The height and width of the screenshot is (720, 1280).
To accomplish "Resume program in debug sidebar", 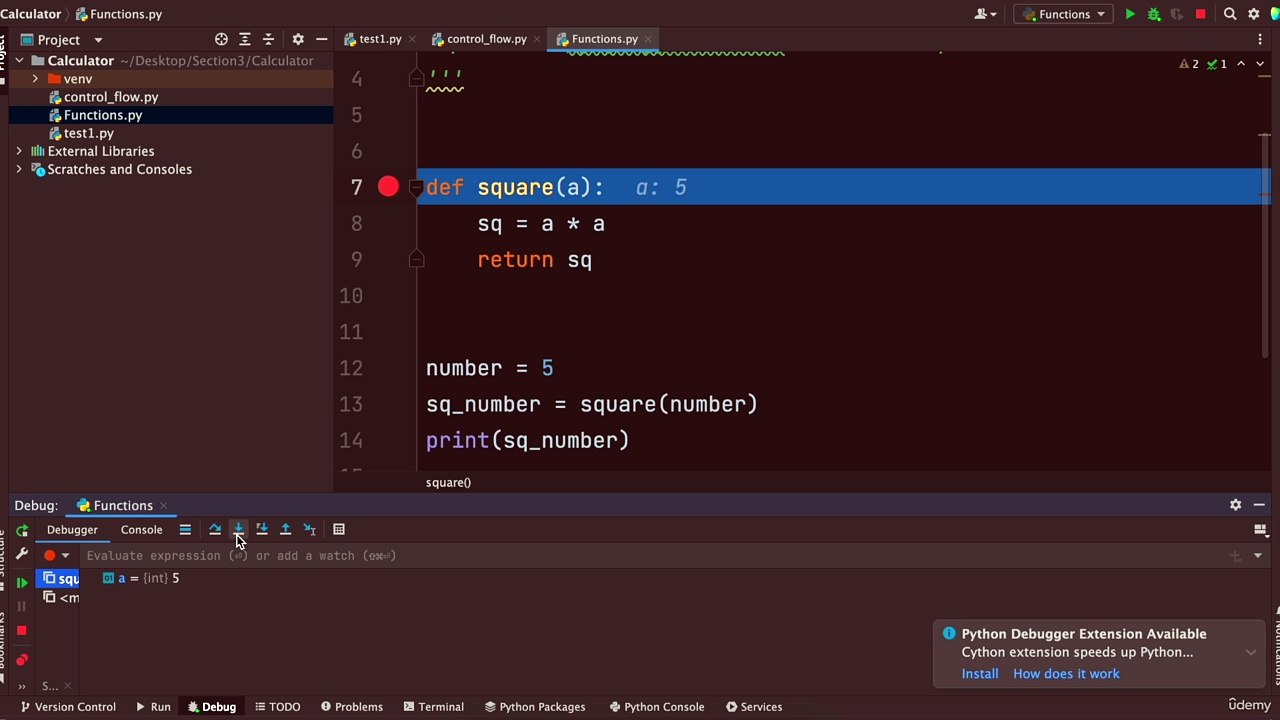I will pos(22,582).
